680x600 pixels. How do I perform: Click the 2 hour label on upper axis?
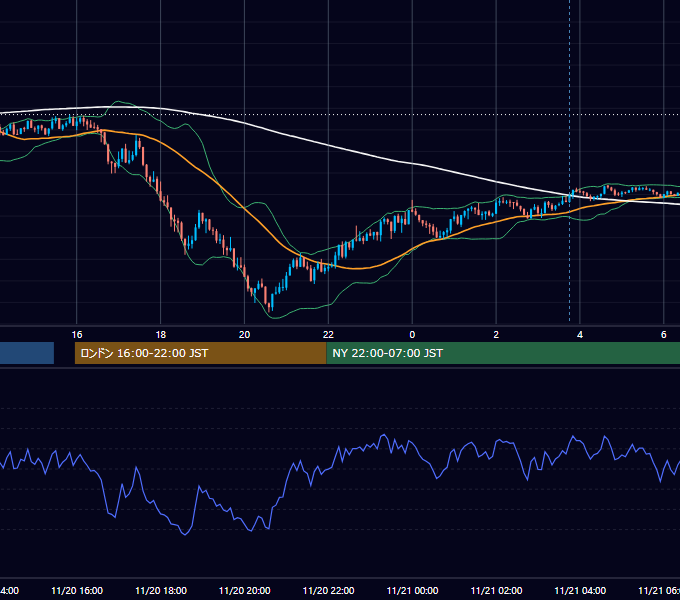[x=496, y=335]
